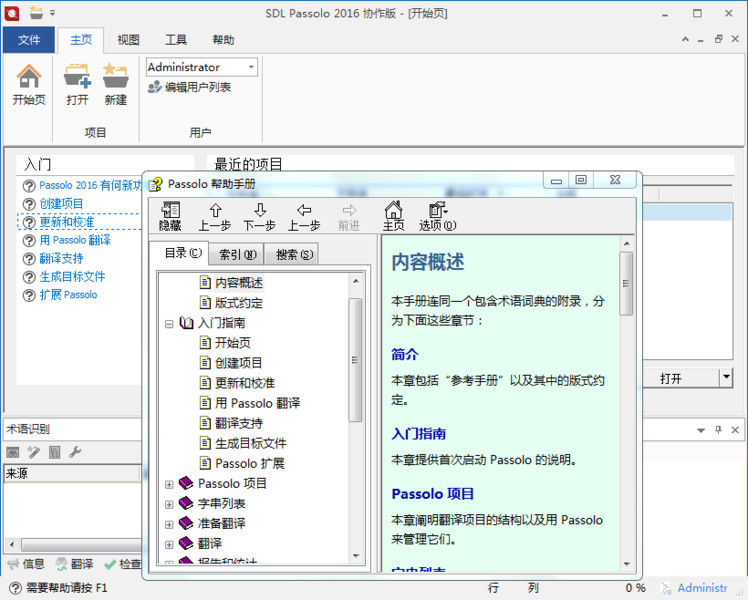Click 编辑用户列表 user icon button
The image size is (748, 600).
(190, 88)
